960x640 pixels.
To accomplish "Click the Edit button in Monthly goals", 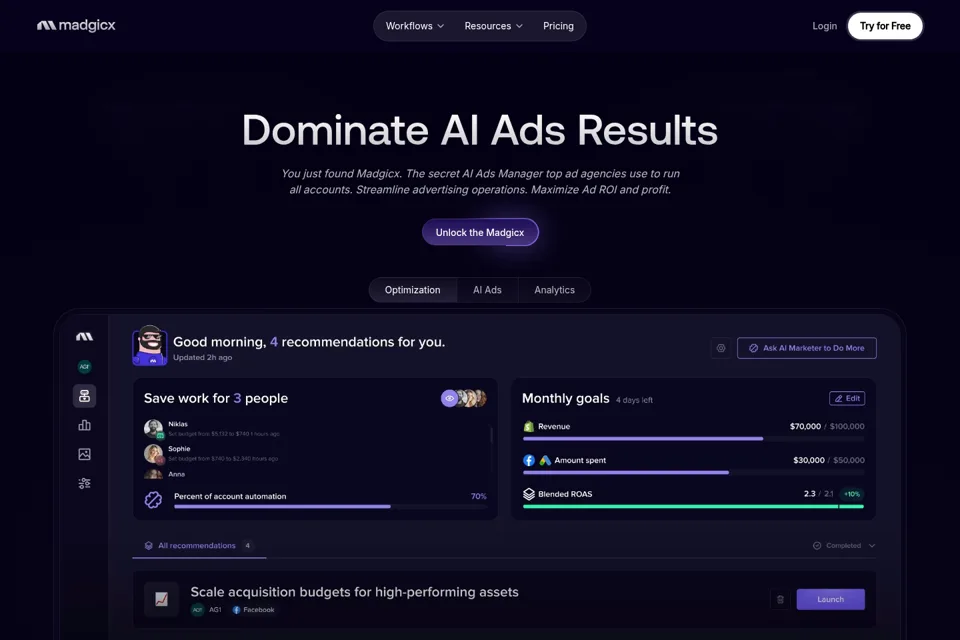I will tap(847, 398).
